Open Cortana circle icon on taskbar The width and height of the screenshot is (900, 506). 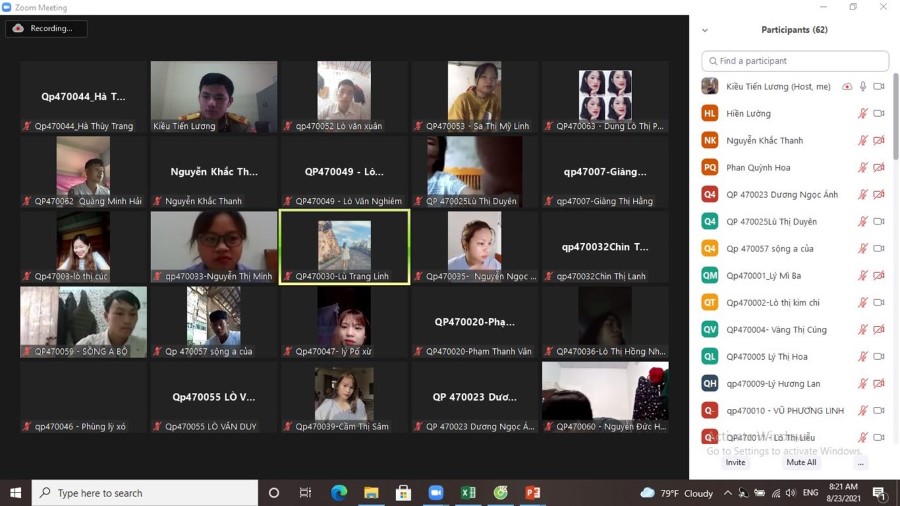click(274, 493)
